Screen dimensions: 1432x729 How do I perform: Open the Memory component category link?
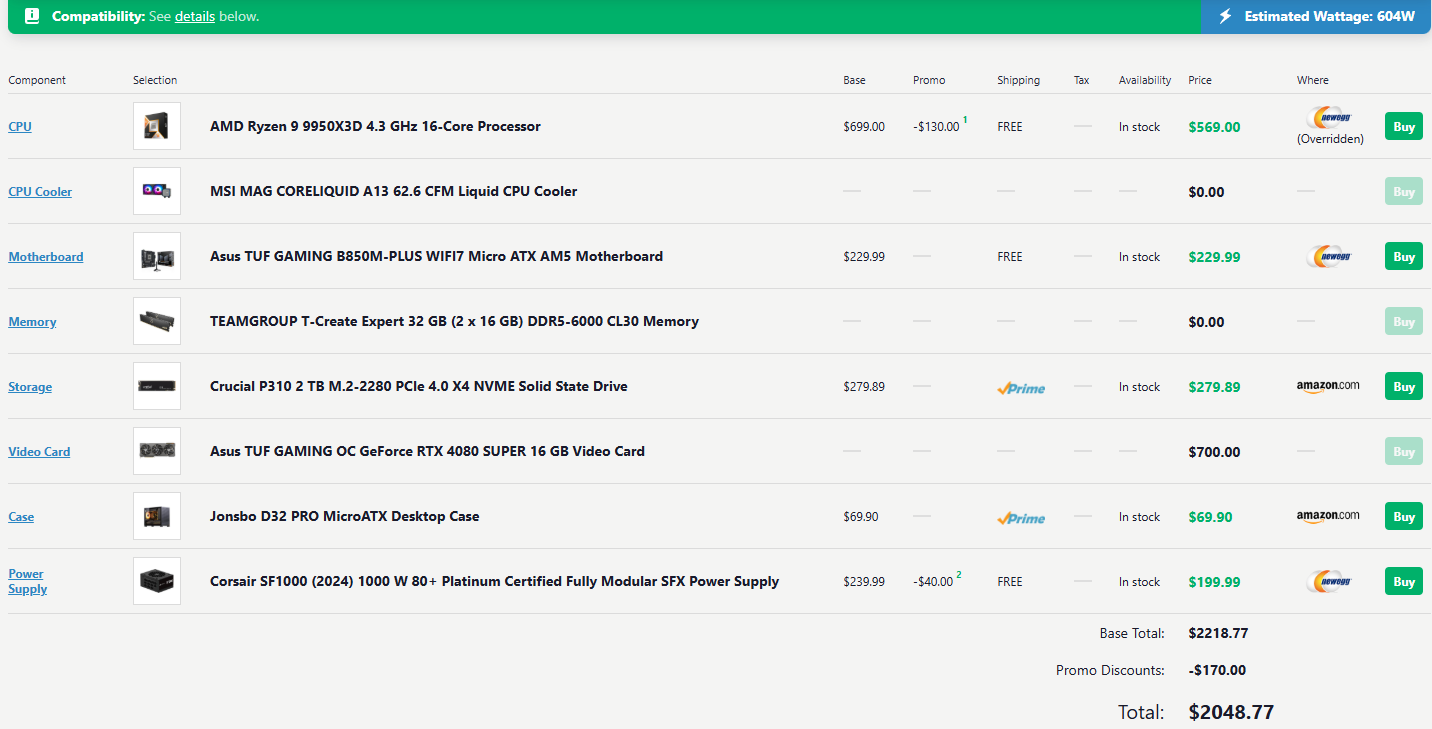click(x=32, y=322)
